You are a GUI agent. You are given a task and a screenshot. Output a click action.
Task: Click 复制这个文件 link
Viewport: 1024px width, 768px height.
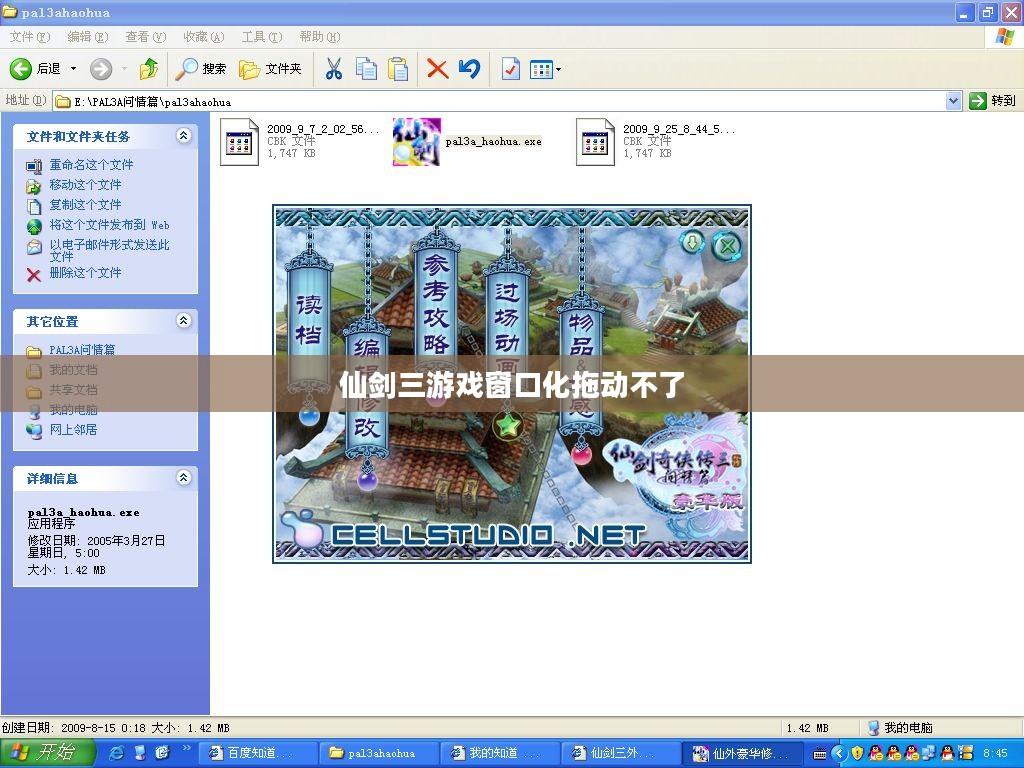[x=86, y=205]
